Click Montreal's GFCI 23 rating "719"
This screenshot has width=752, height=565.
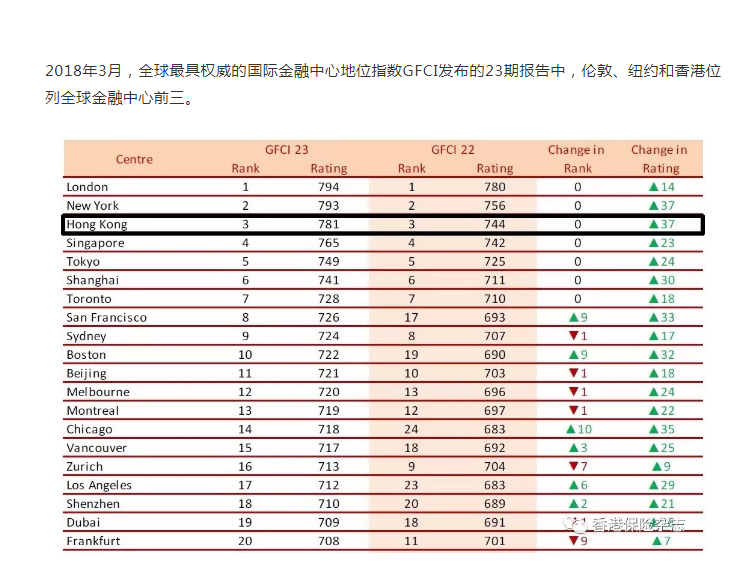click(329, 411)
